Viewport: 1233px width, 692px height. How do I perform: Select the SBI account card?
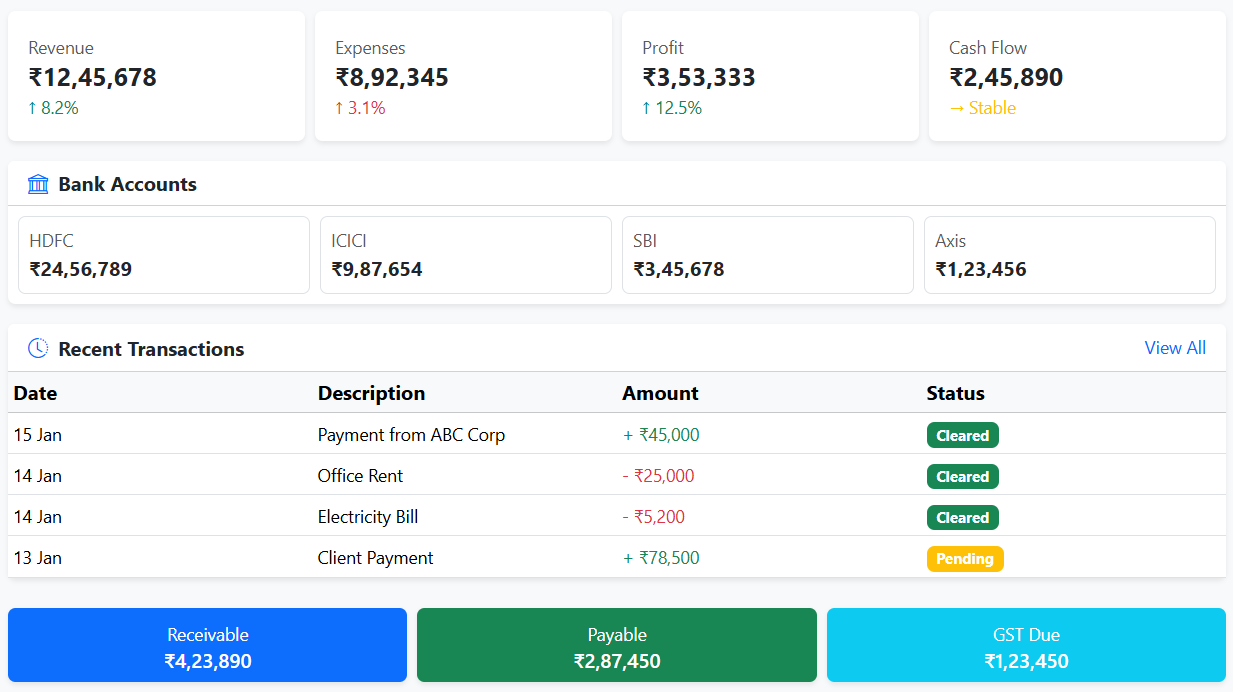pos(767,254)
